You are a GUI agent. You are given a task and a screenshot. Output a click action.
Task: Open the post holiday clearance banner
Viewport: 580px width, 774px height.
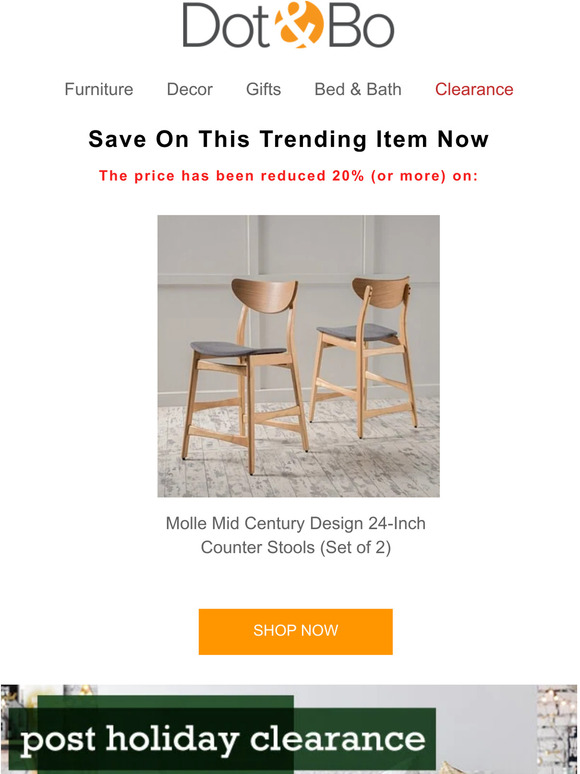(x=289, y=729)
